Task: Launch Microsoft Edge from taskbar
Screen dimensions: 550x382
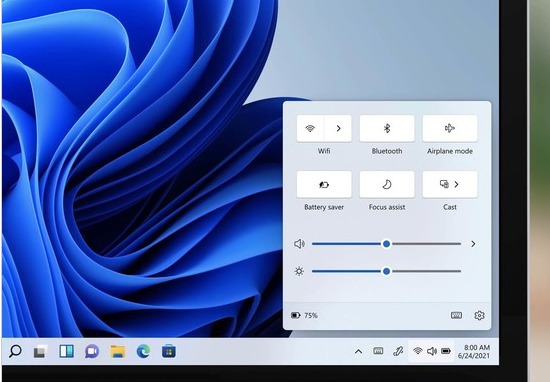Action: tap(143, 351)
